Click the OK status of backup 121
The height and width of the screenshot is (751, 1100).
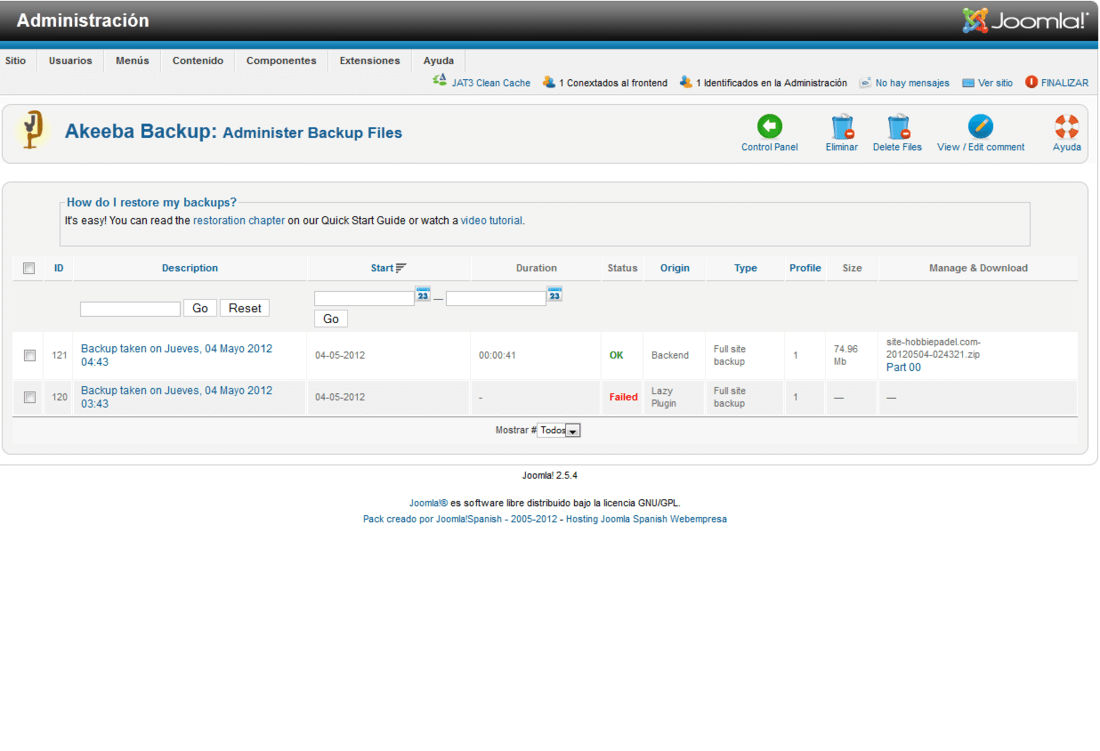pos(616,356)
